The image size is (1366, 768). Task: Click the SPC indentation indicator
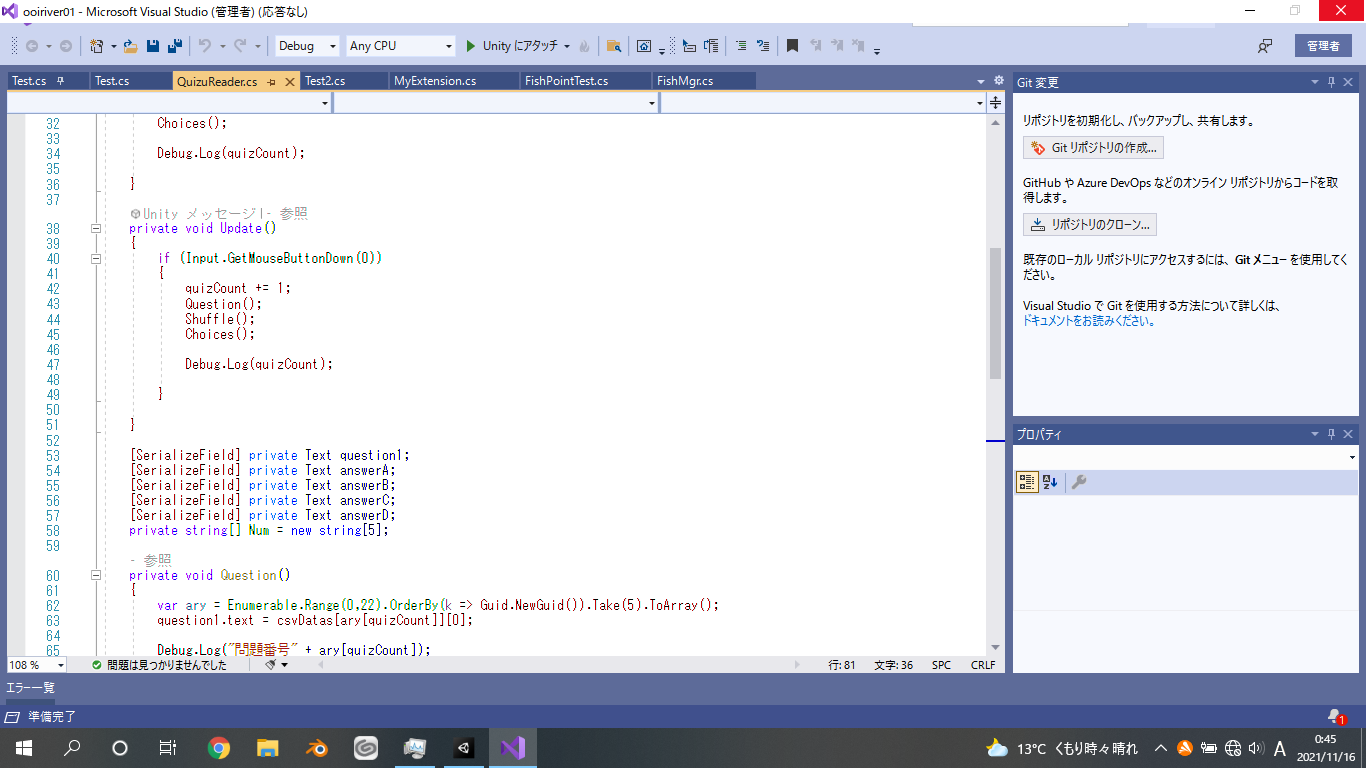point(941,665)
